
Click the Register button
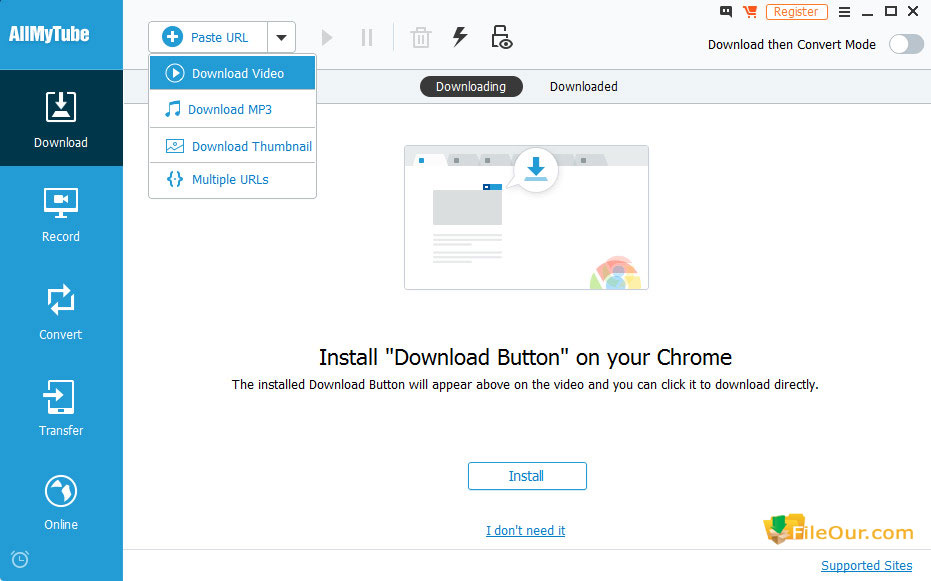pyautogui.click(x=796, y=12)
